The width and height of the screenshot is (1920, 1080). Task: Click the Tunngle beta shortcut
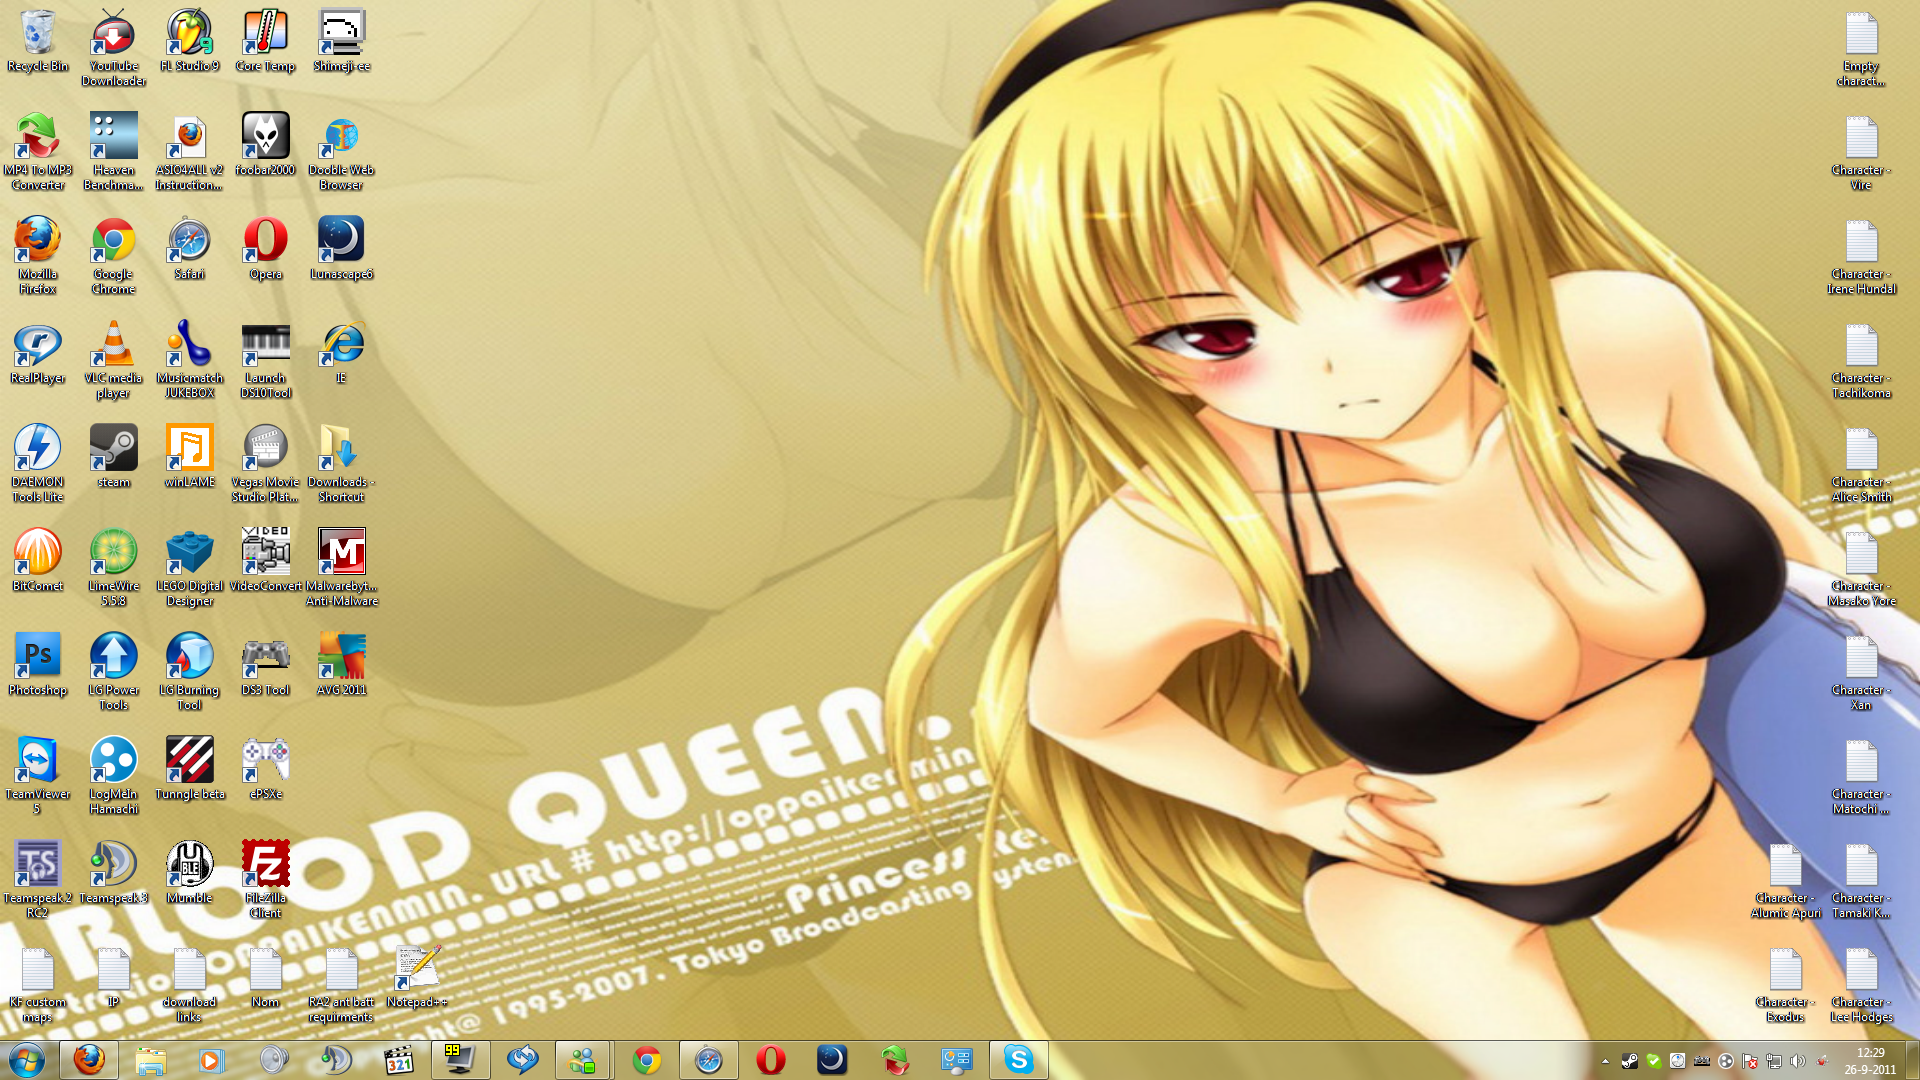190,769
